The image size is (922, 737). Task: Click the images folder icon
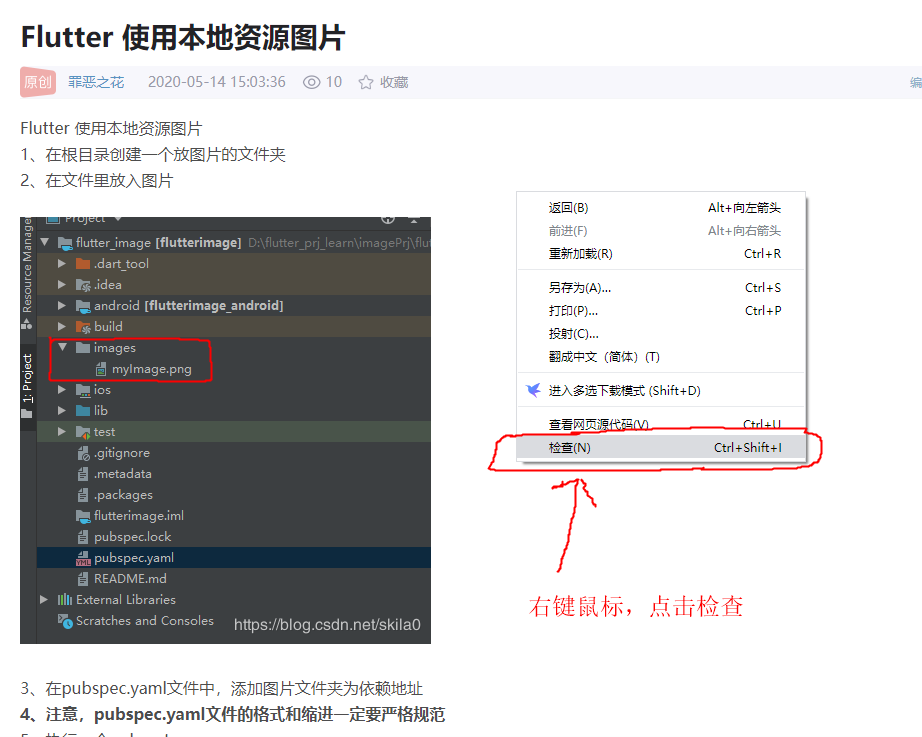pos(83,348)
